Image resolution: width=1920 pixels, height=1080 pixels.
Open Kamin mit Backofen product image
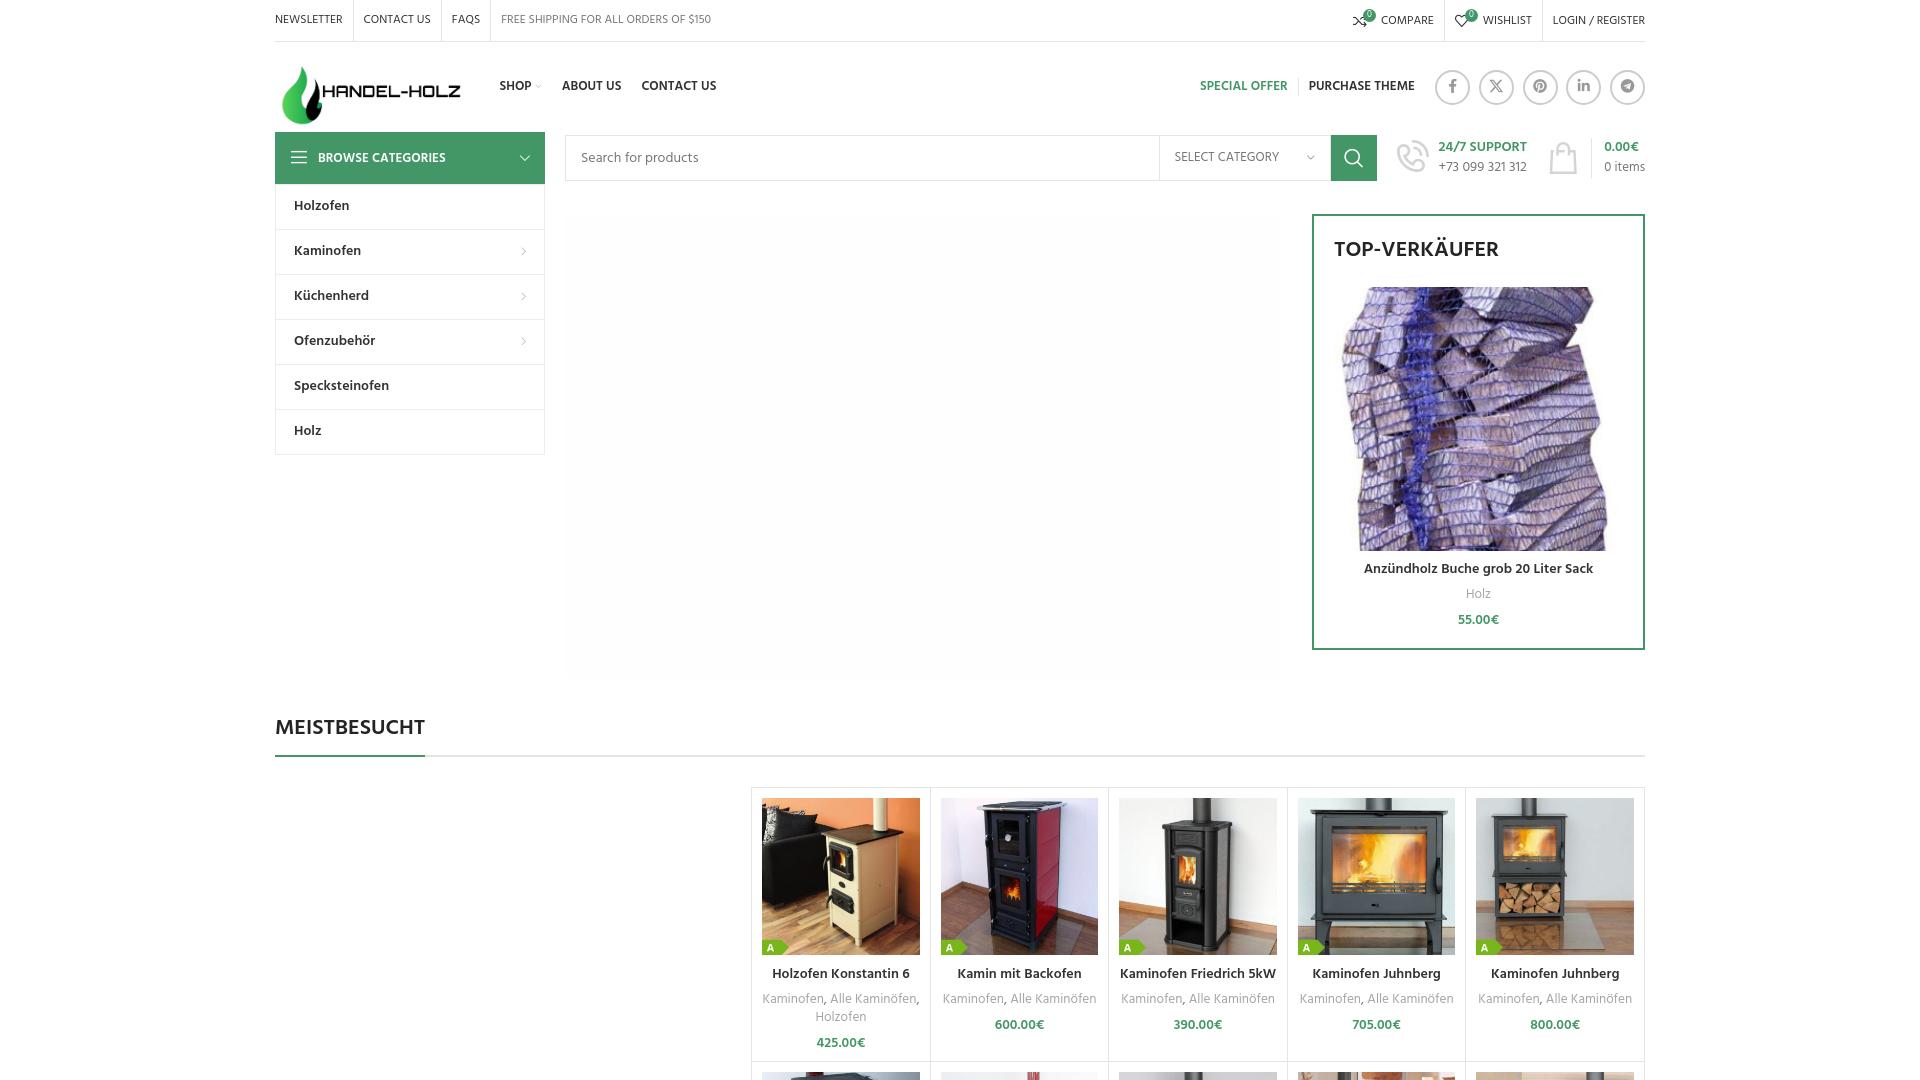click(1019, 876)
